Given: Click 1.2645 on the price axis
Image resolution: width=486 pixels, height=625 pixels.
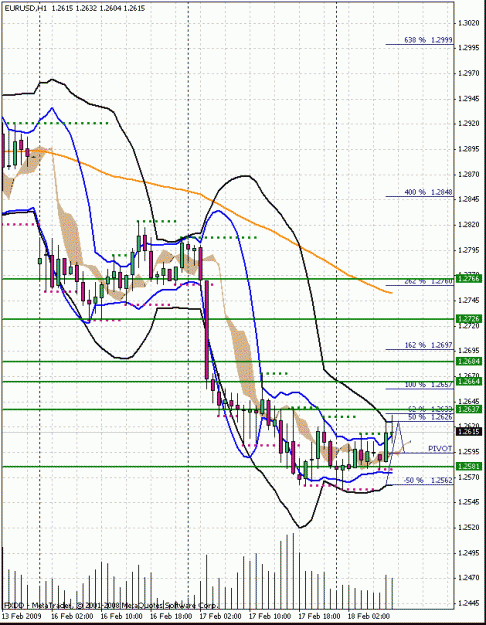Looking at the screenshot, I should [x=469, y=401].
